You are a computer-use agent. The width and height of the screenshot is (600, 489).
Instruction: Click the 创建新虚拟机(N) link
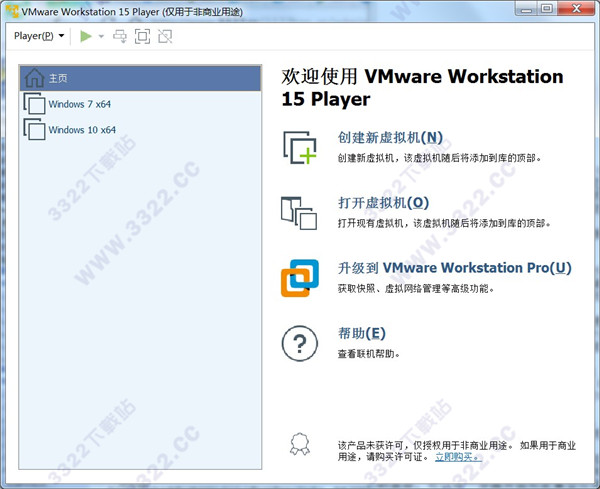point(390,137)
